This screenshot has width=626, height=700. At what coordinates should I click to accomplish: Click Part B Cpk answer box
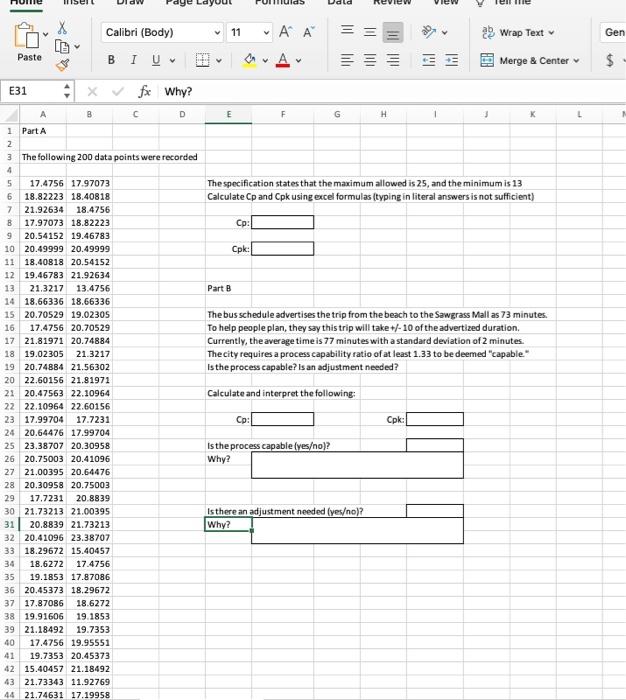(x=435, y=419)
